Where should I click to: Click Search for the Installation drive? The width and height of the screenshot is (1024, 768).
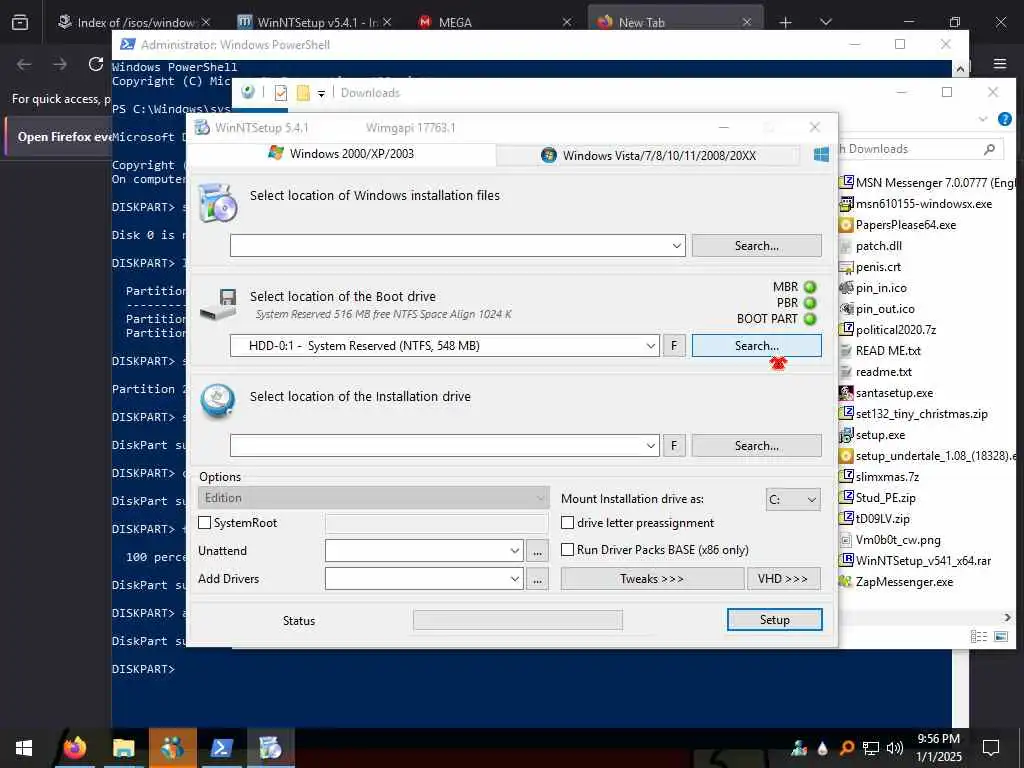756,445
